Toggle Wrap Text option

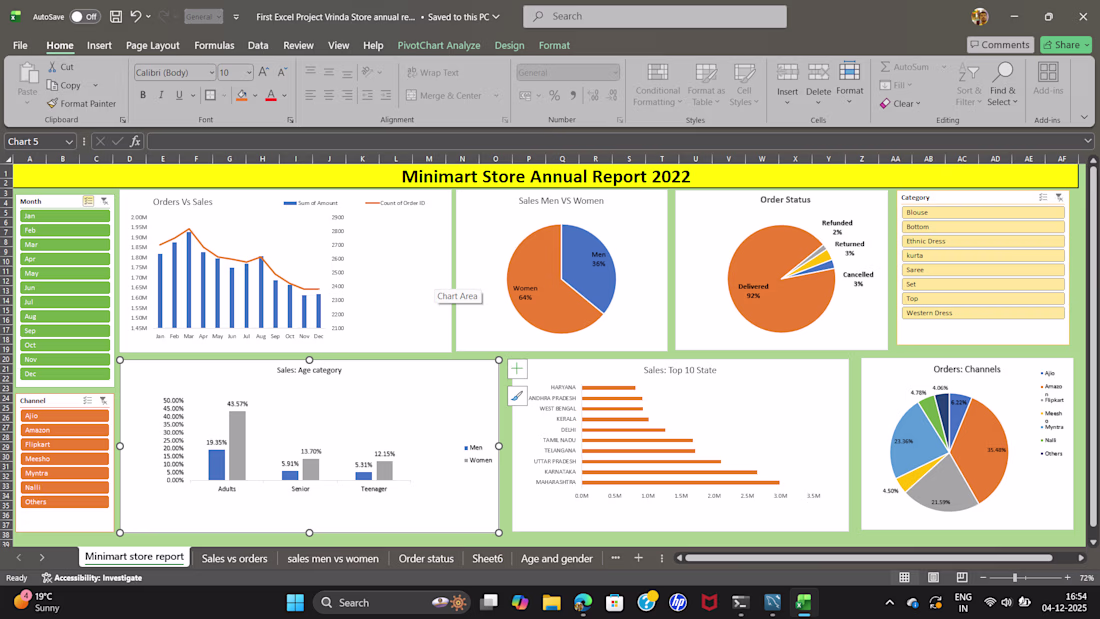[433, 72]
